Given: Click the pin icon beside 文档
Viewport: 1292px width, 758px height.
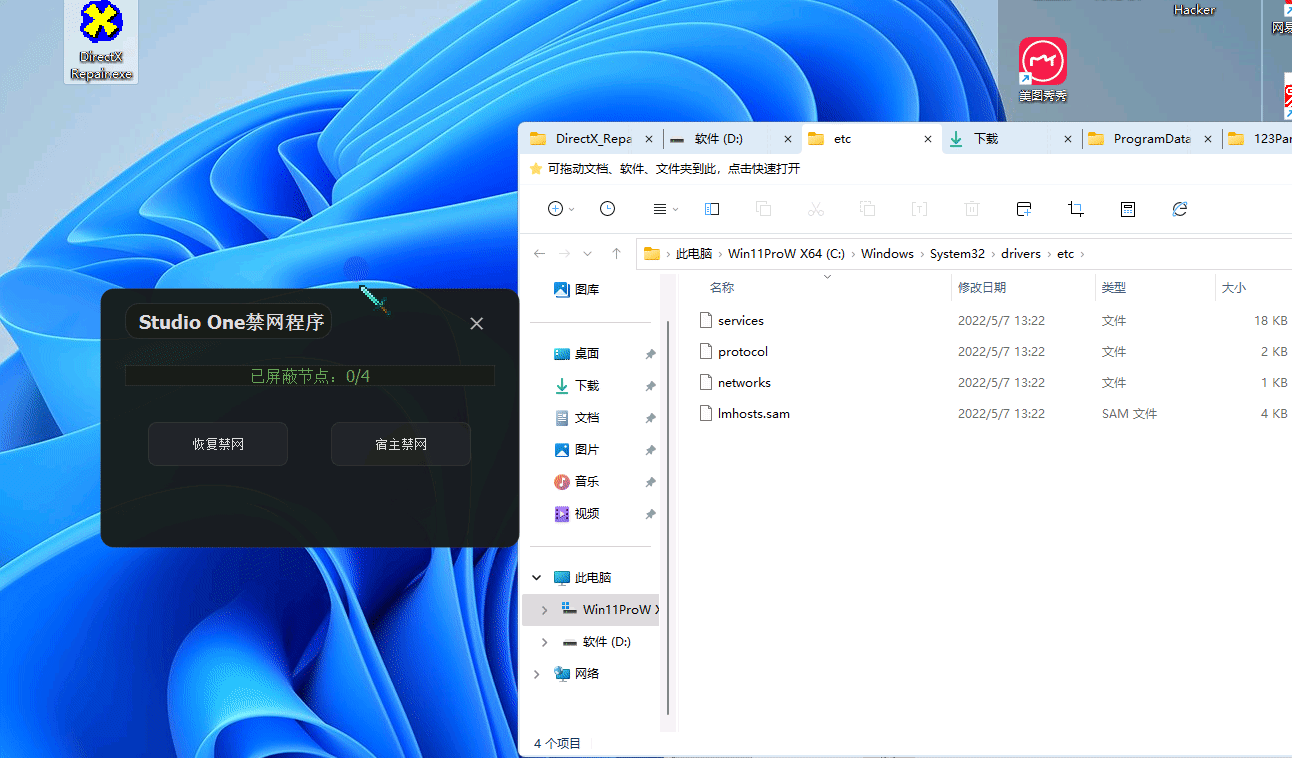Looking at the screenshot, I should coord(650,418).
